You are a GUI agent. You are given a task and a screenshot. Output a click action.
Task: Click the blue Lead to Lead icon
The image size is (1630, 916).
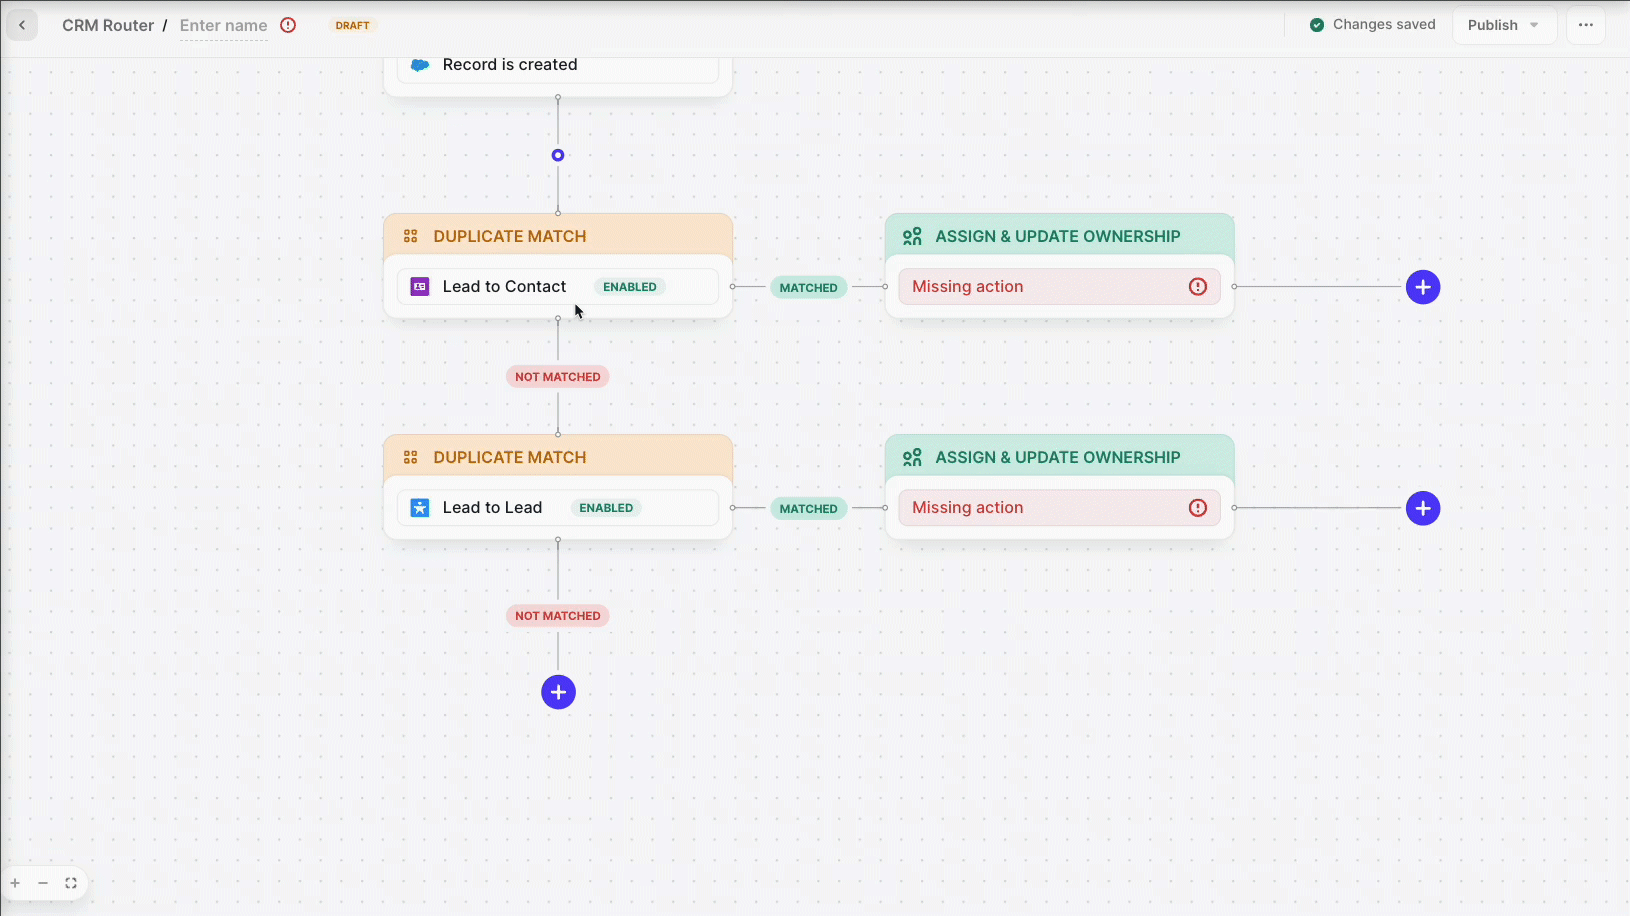pyautogui.click(x=420, y=508)
